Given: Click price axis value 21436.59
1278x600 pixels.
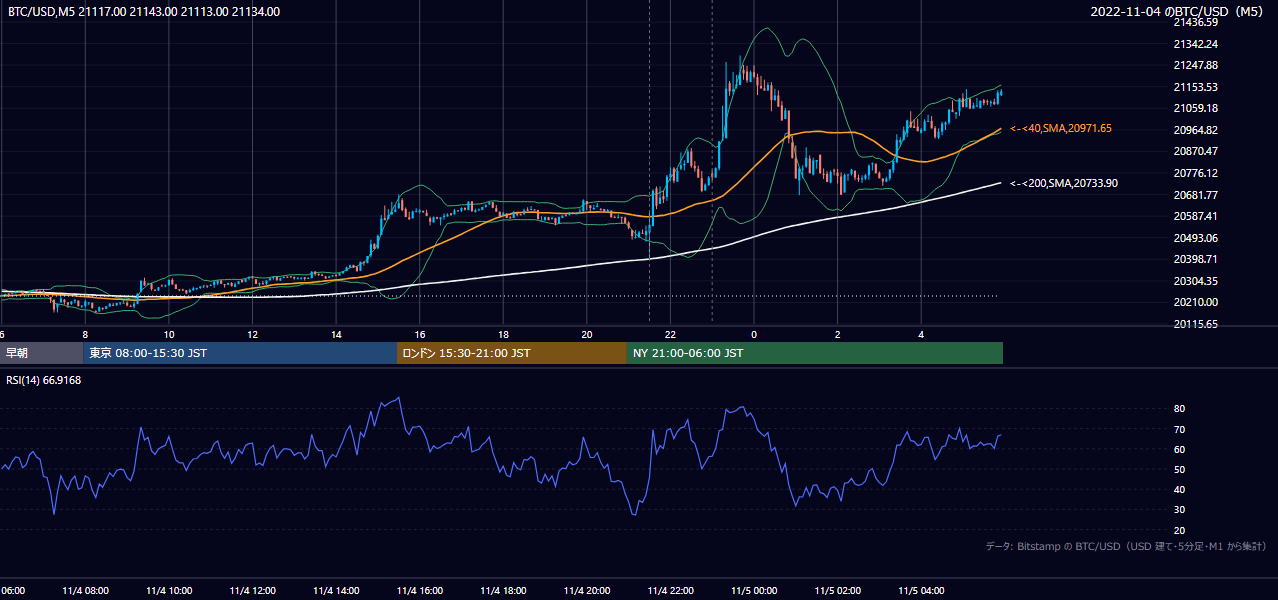Looking at the screenshot, I should click(x=1196, y=22).
